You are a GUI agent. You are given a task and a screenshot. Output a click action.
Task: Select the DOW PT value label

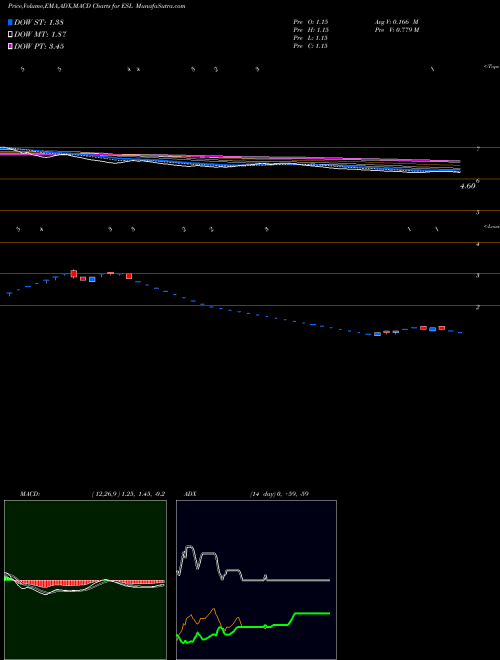pyautogui.click(x=39, y=46)
